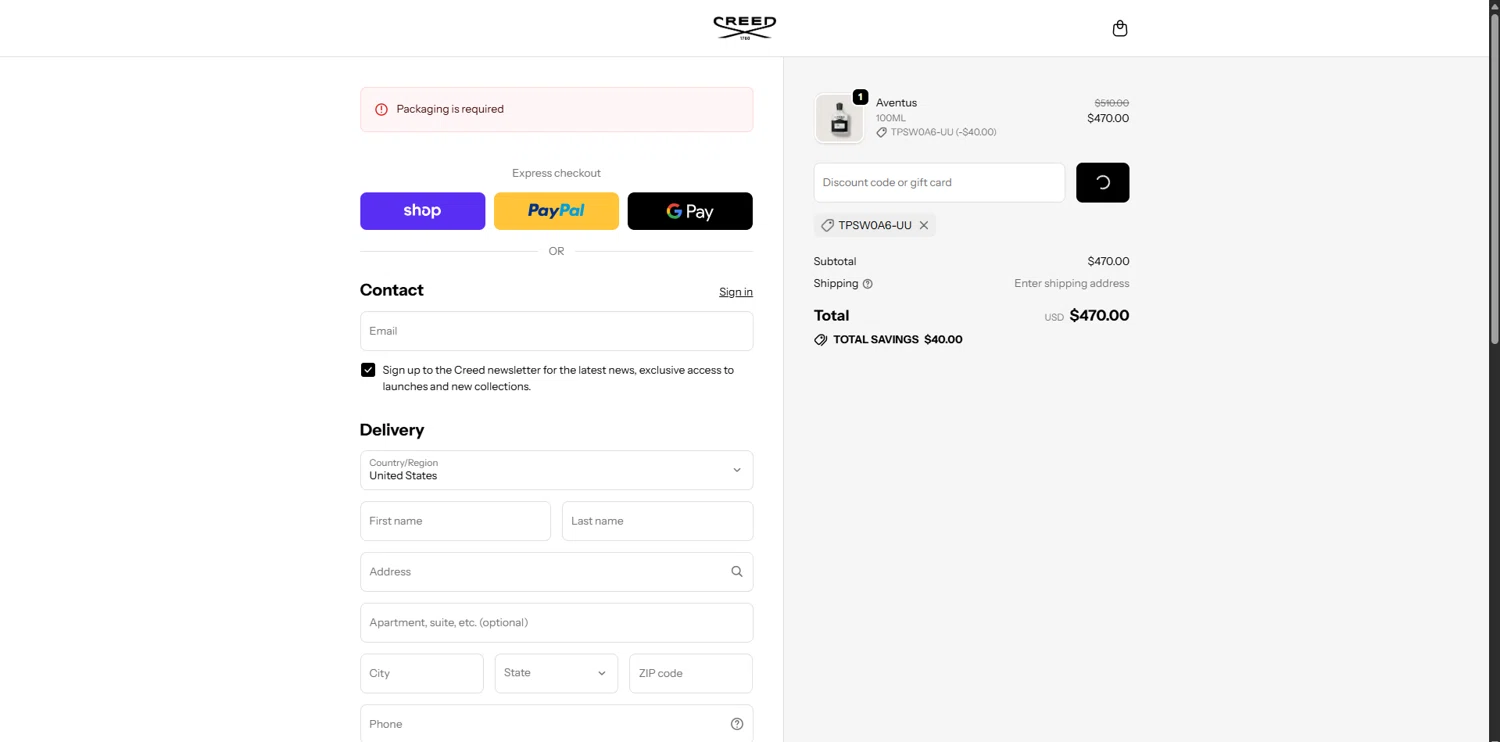Click the discount tag icon under Aventus
The height and width of the screenshot is (742, 1500).
(x=881, y=132)
